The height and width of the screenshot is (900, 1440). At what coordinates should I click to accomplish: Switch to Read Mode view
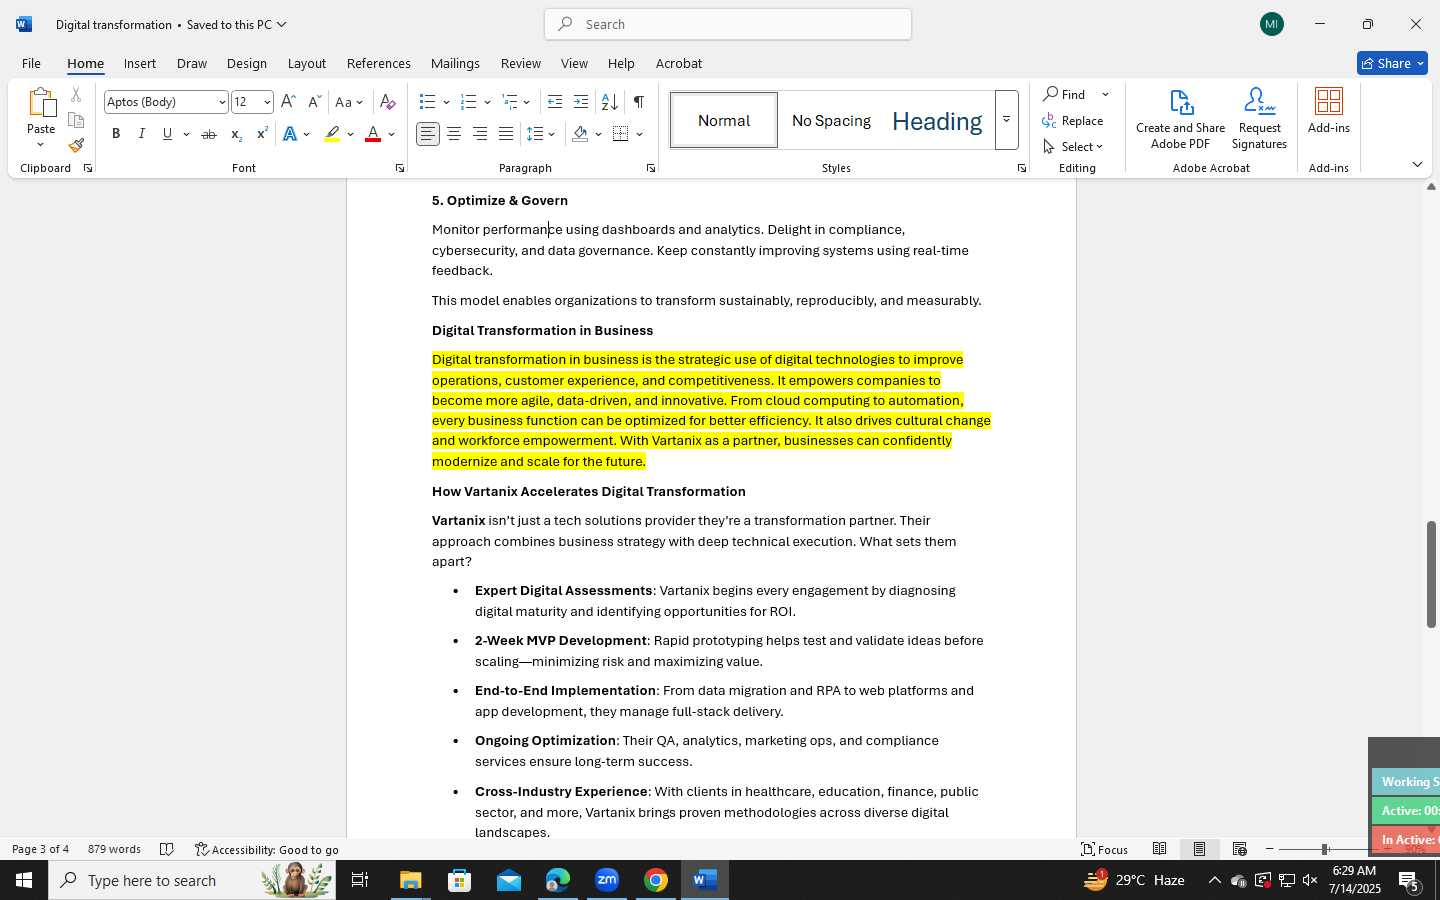(1160, 849)
